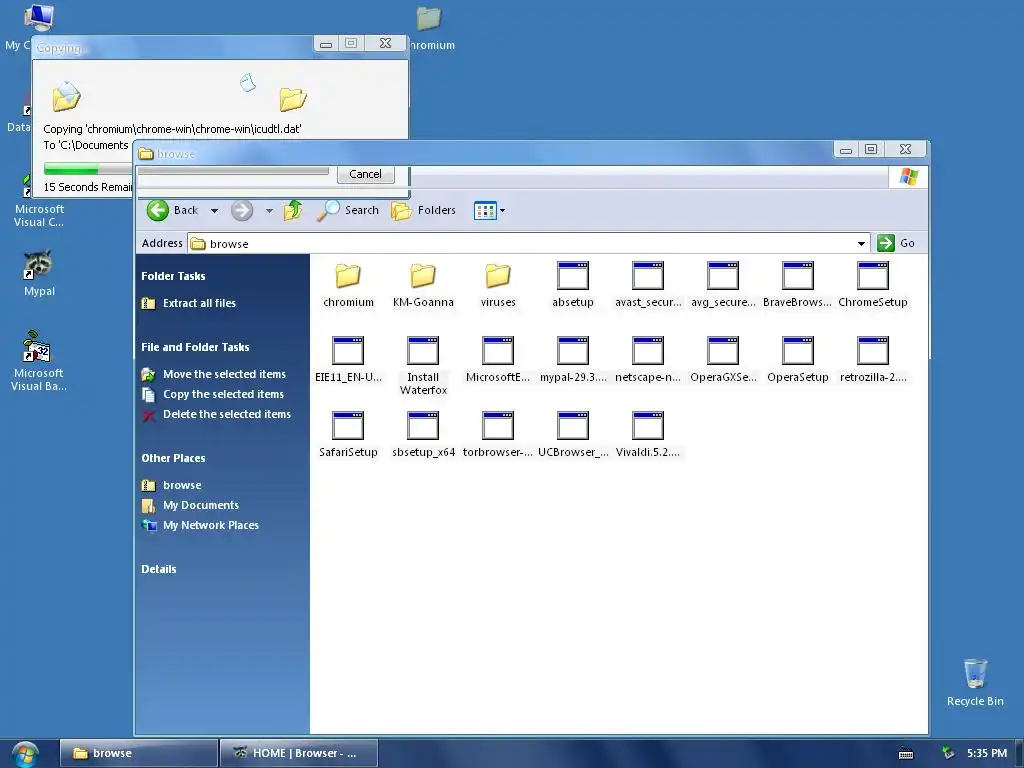The width and height of the screenshot is (1024, 768).
Task: Open the Recycle Bin
Action: pyautogui.click(x=975, y=682)
